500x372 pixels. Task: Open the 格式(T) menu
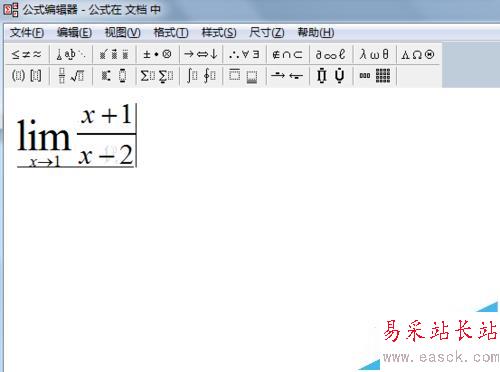[171, 33]
